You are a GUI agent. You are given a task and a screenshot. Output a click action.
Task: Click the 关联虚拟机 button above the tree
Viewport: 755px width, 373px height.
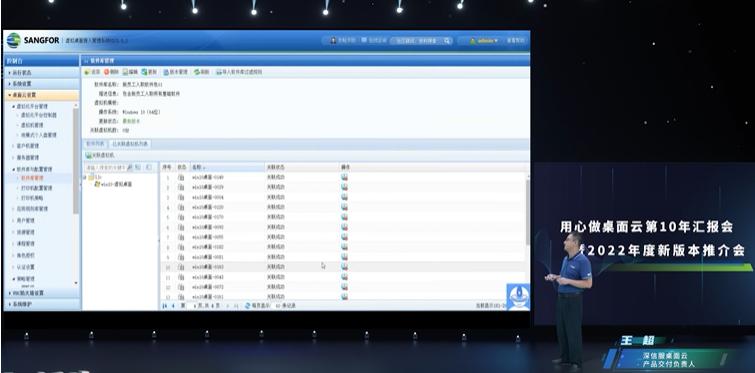(x=100, y=155)
